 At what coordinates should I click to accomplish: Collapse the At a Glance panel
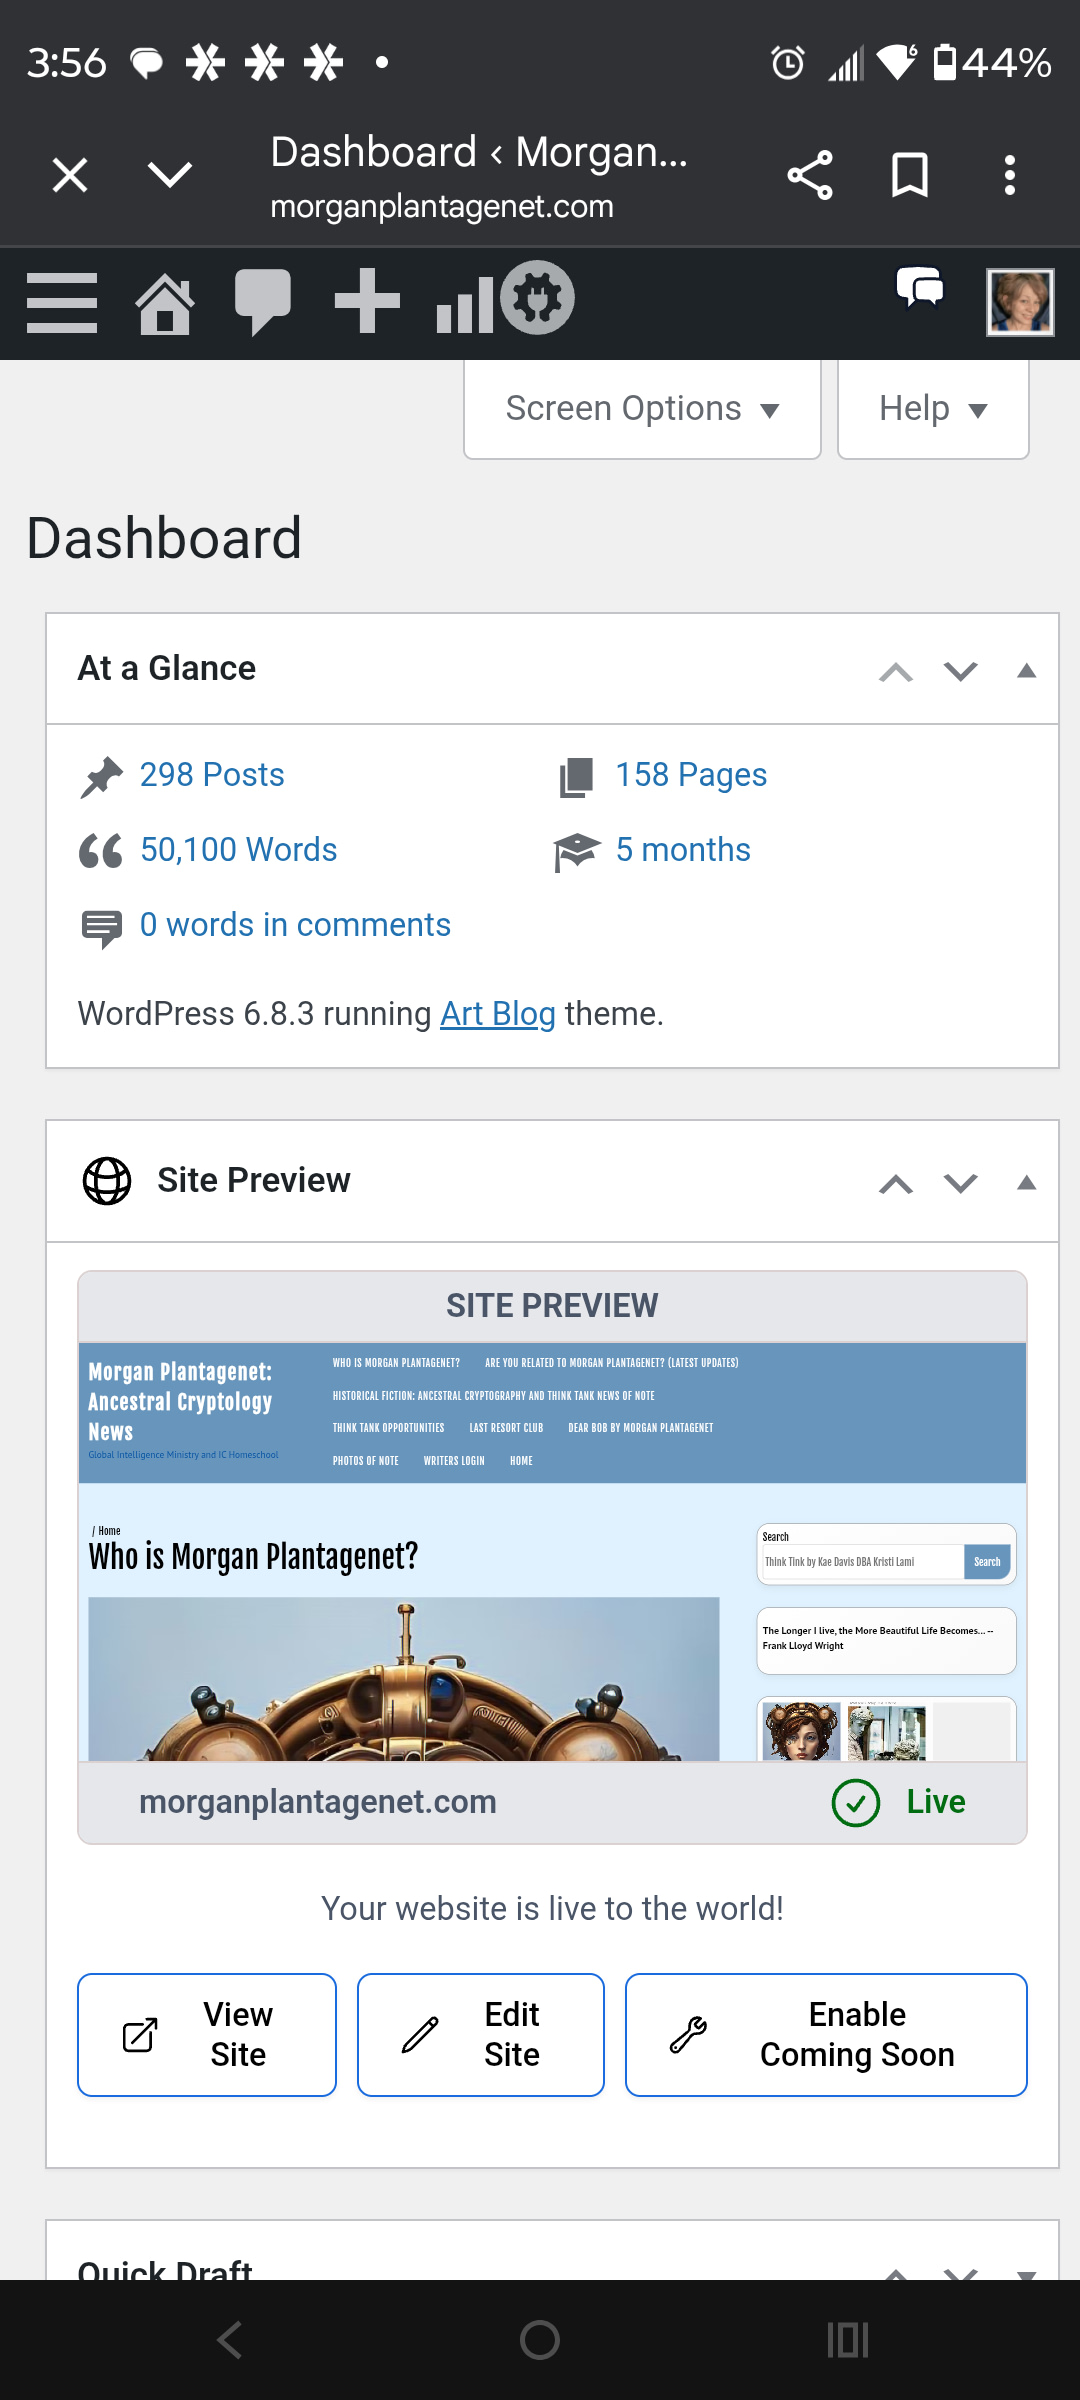1026,670
